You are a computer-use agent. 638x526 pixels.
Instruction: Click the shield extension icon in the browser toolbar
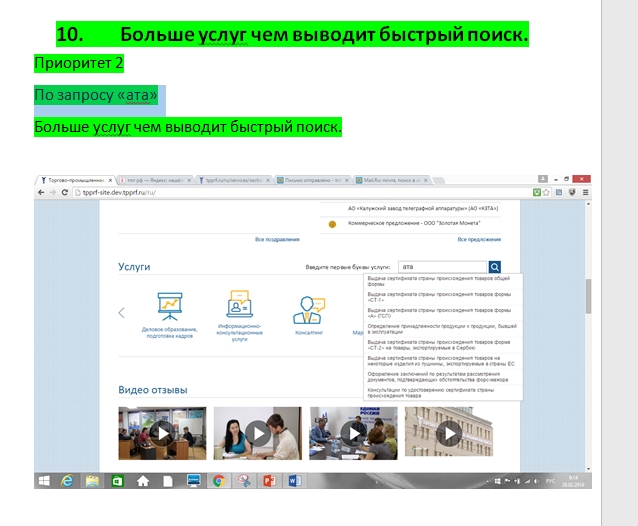pos(572,192)
